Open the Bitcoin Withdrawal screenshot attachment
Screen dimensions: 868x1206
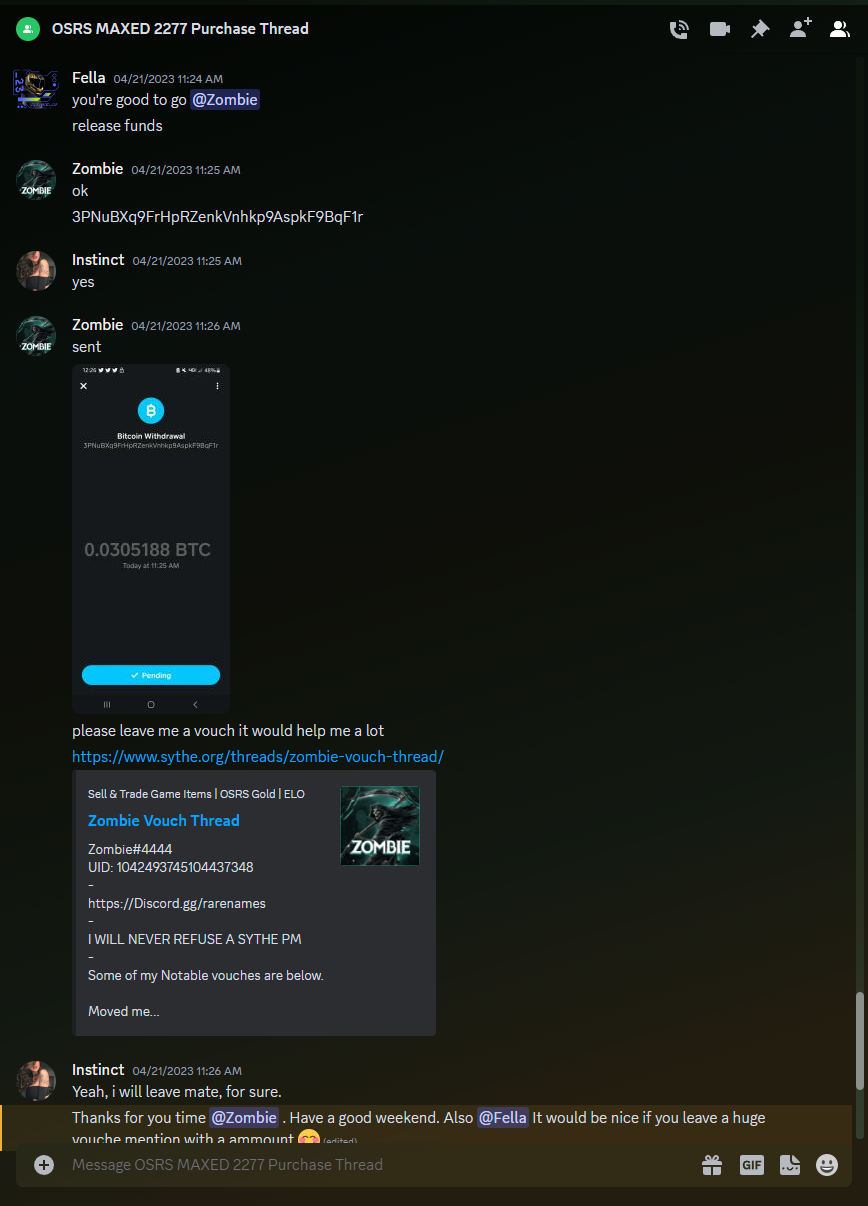pos(151,539)
